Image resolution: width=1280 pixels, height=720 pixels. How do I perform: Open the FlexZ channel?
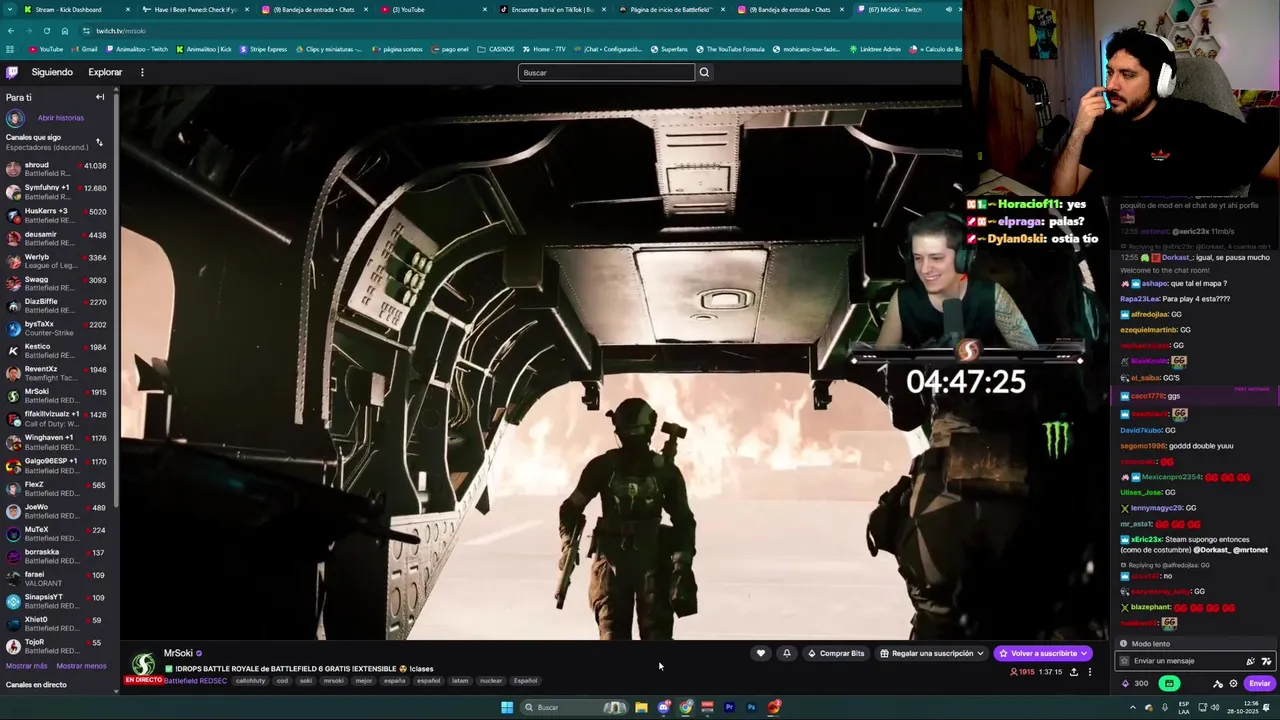coord(57,488)
